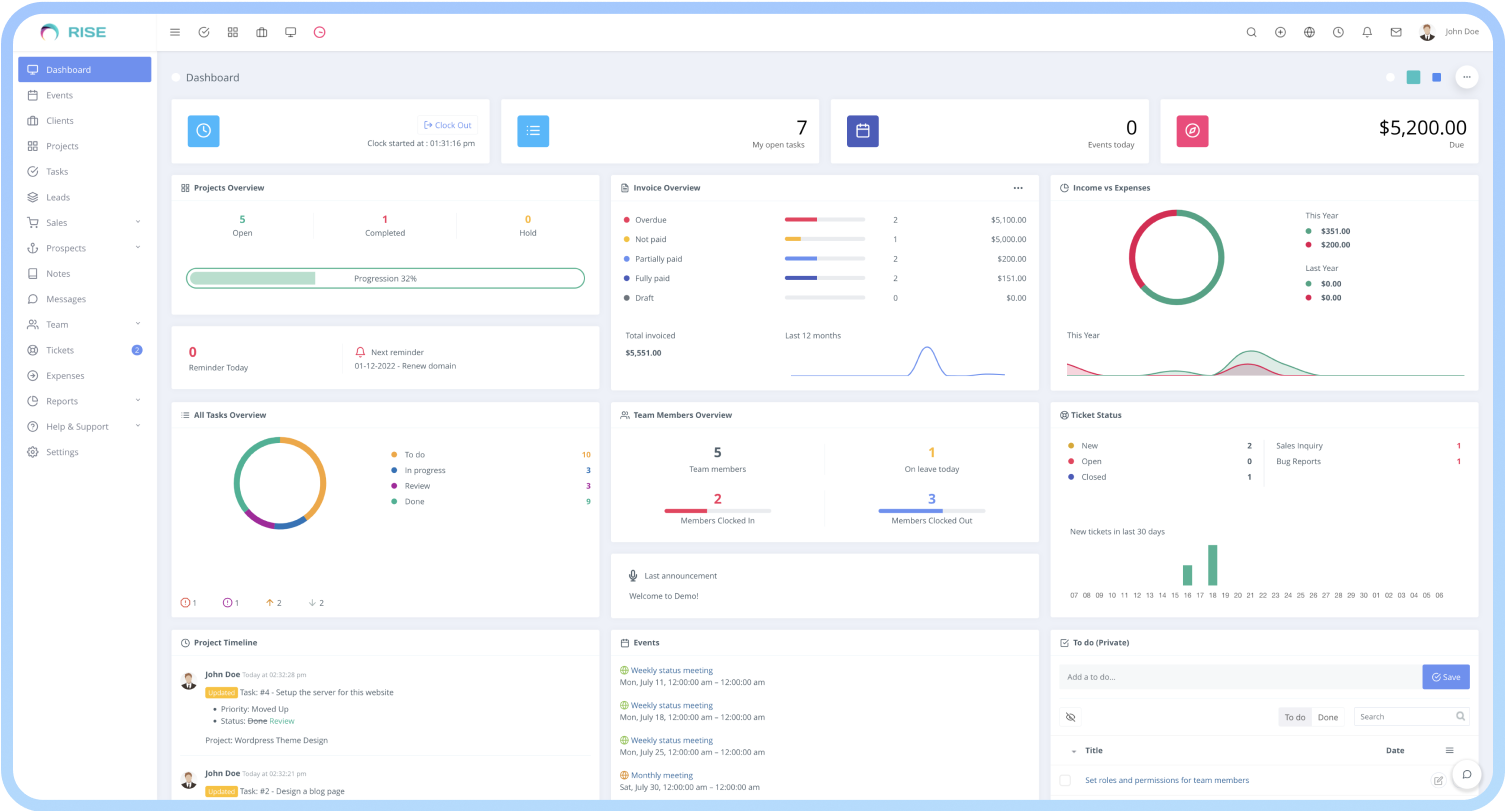Click the notification bell icon
This screenshot has height=811, width=1505.
click(x=1367, y=32)
